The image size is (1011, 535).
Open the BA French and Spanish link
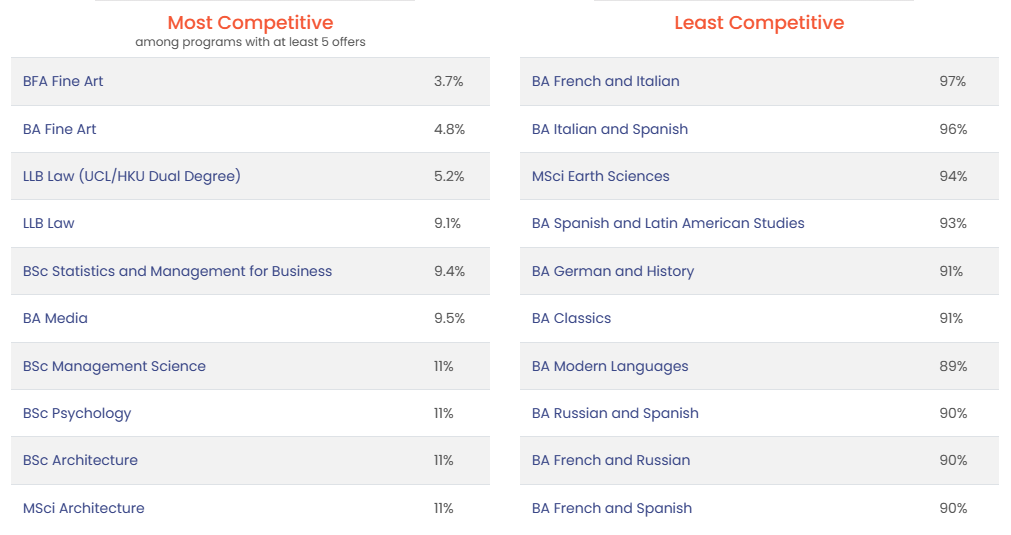coord(612,508)
